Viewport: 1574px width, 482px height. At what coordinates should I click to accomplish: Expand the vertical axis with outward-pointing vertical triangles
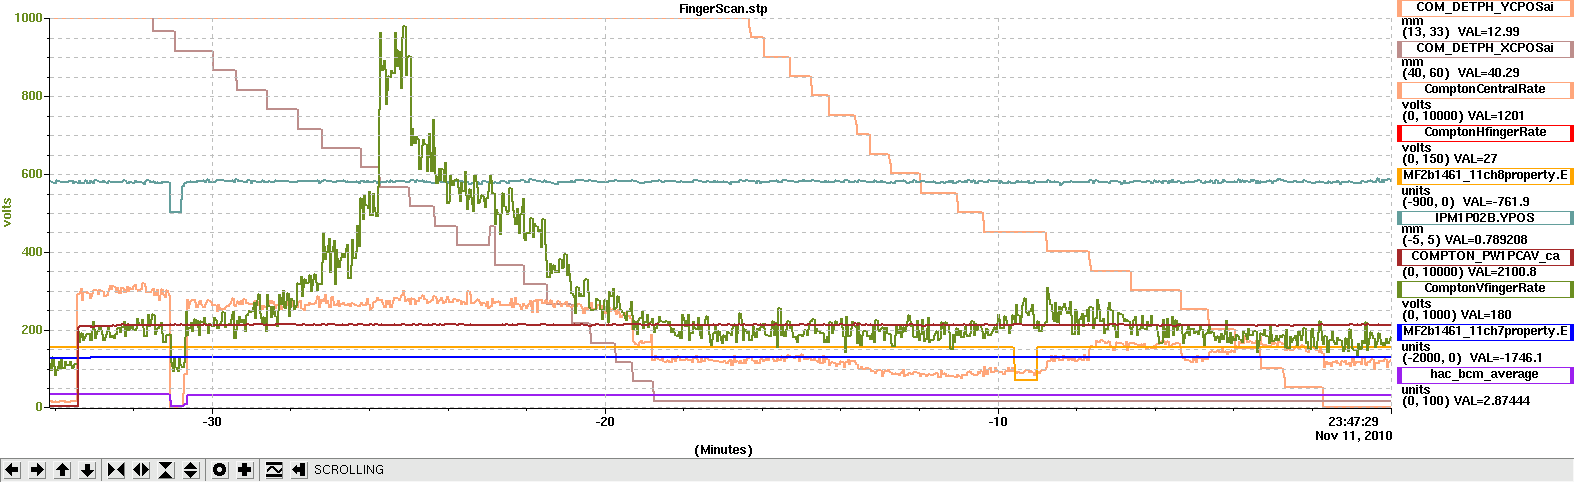pos(191,470)
